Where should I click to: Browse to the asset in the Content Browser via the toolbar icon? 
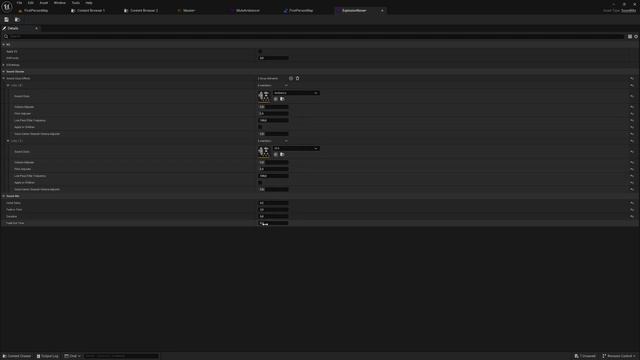(x=17, y=20)
